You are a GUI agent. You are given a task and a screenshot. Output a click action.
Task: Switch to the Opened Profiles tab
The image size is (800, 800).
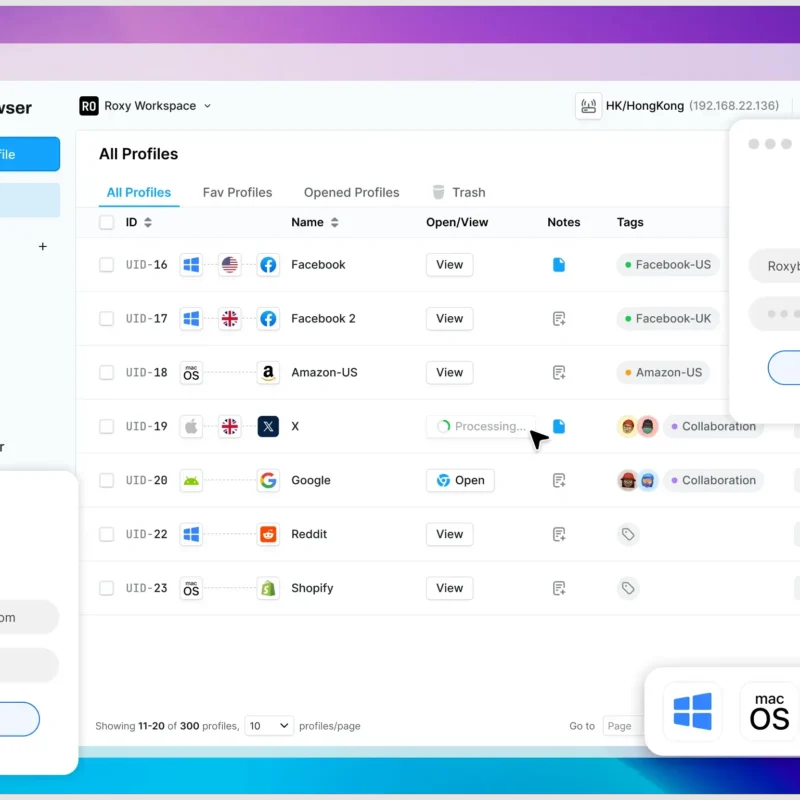tap(351, 193)
